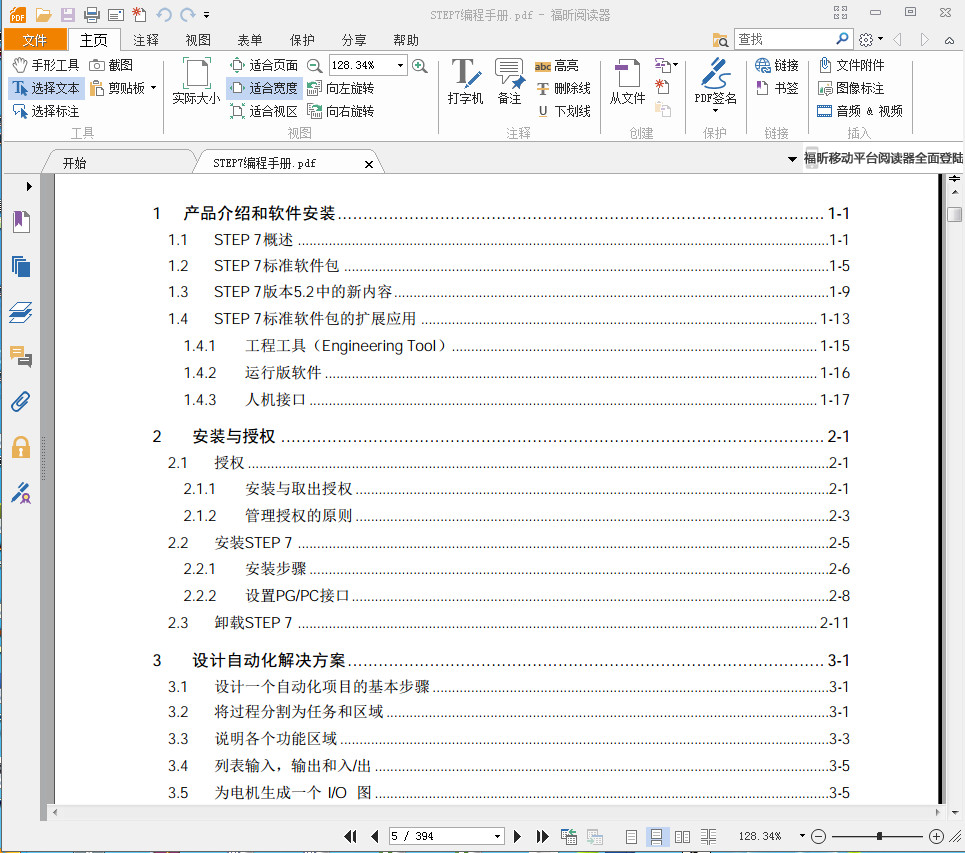
Task: Toggle the 选择文本 text selection mode
Action: 50,87
